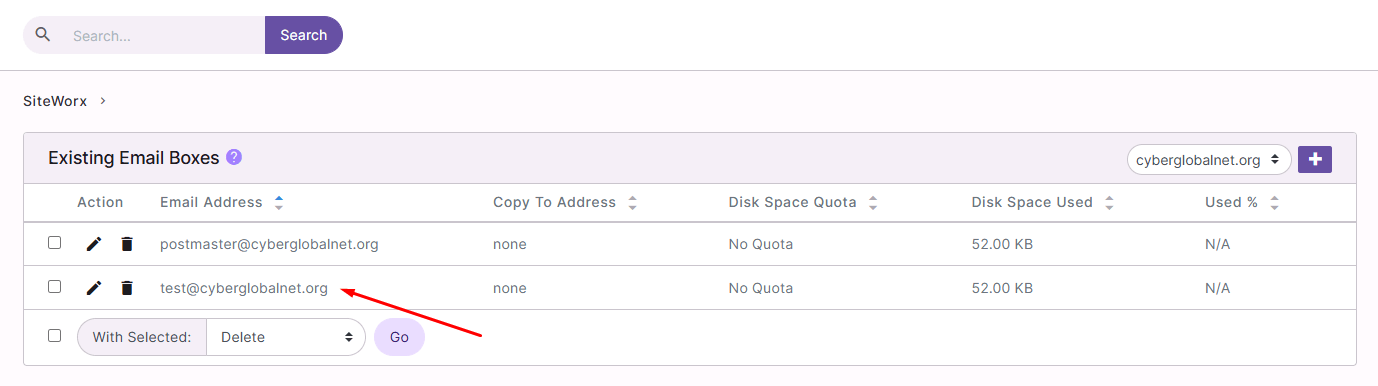Add a new email box with plus button
This screenshot has width=1378, height=386.
[x=1315, y=159]
